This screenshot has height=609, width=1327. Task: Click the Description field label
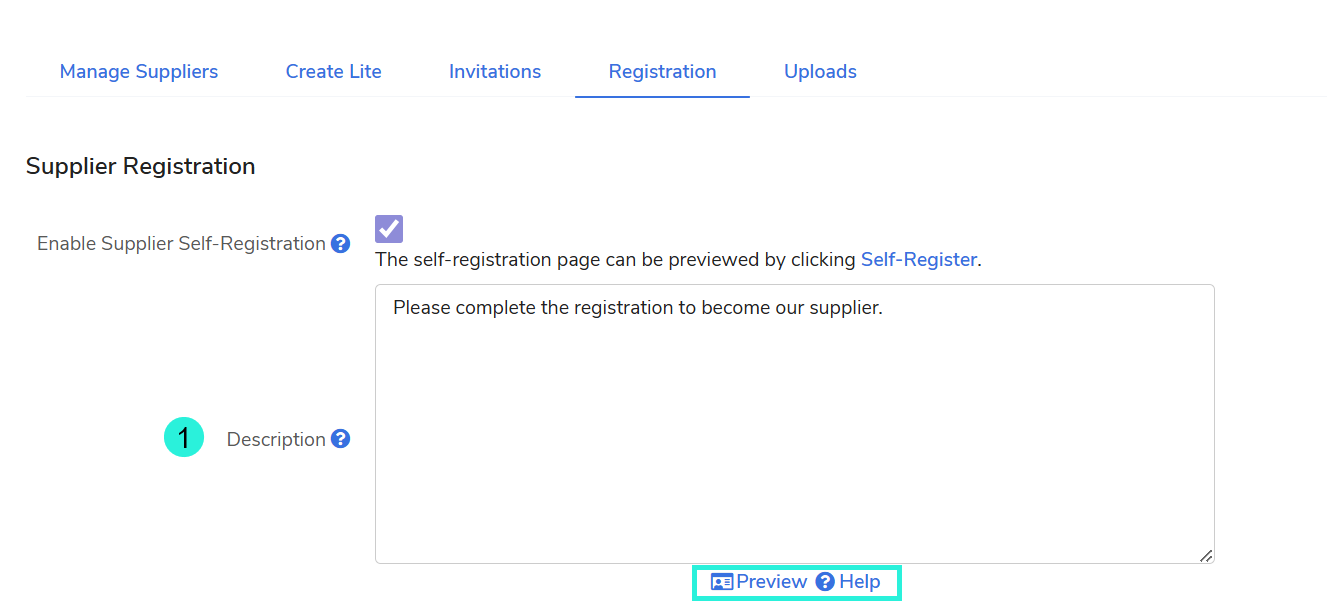tap(276, 440)
